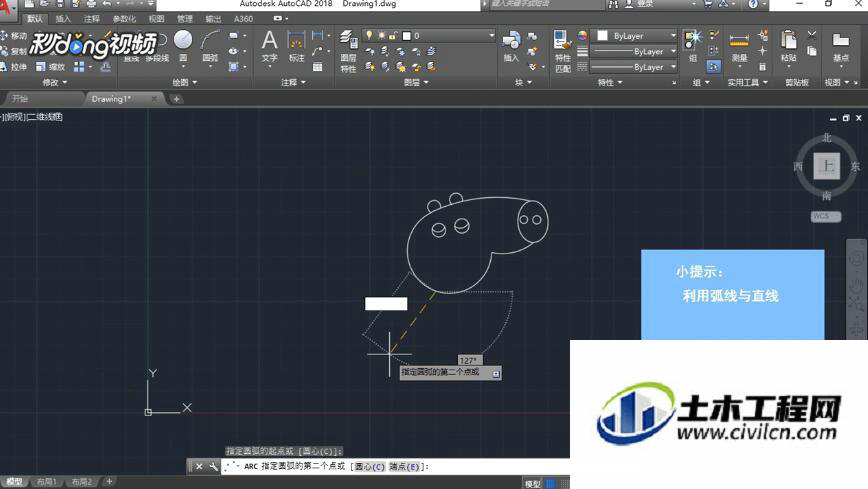Image resolution: width=868 pixels, height=489 pixels.
Task: Click the Cut scissors icon in Clipboard
Action: click(x=812, y=35)
